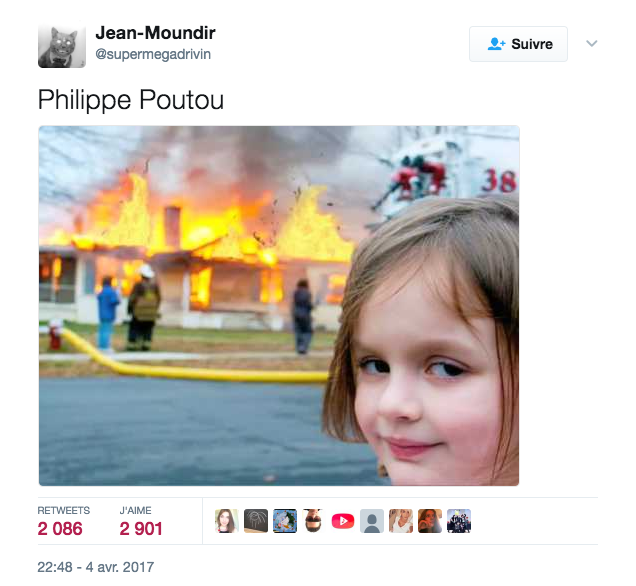Click the Suivre follow button
Screen dimensions: 636x586
518,44
